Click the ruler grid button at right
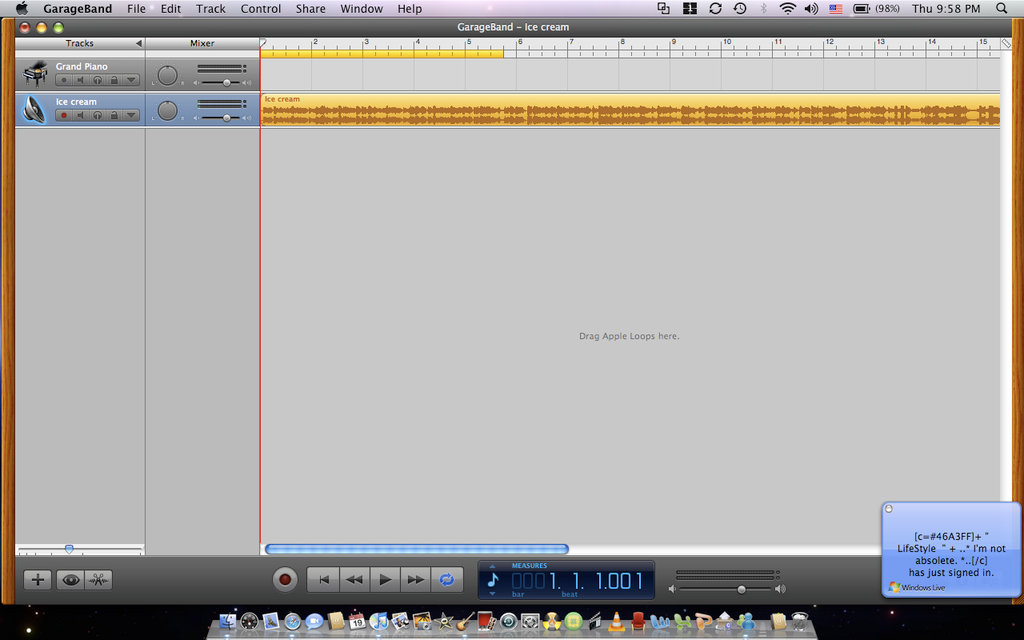Viewport: 1024px width, 640px height. [x=1006, y=43]
